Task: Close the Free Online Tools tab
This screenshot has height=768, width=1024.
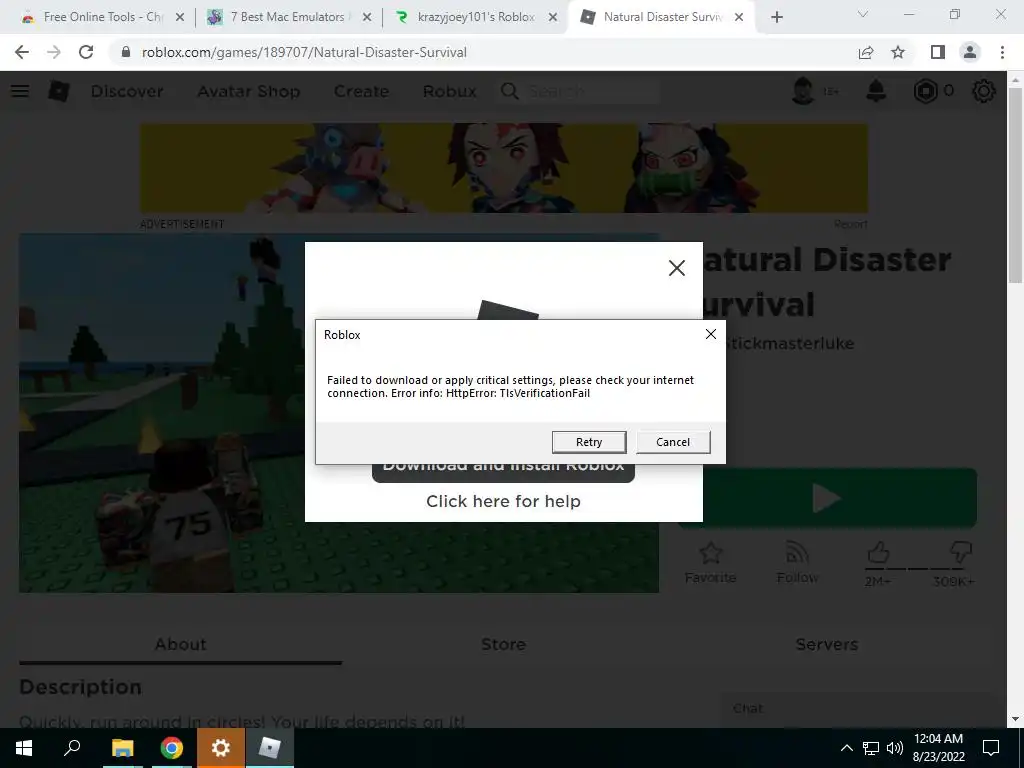Action: pyautogui.click(x=180, y=18)
